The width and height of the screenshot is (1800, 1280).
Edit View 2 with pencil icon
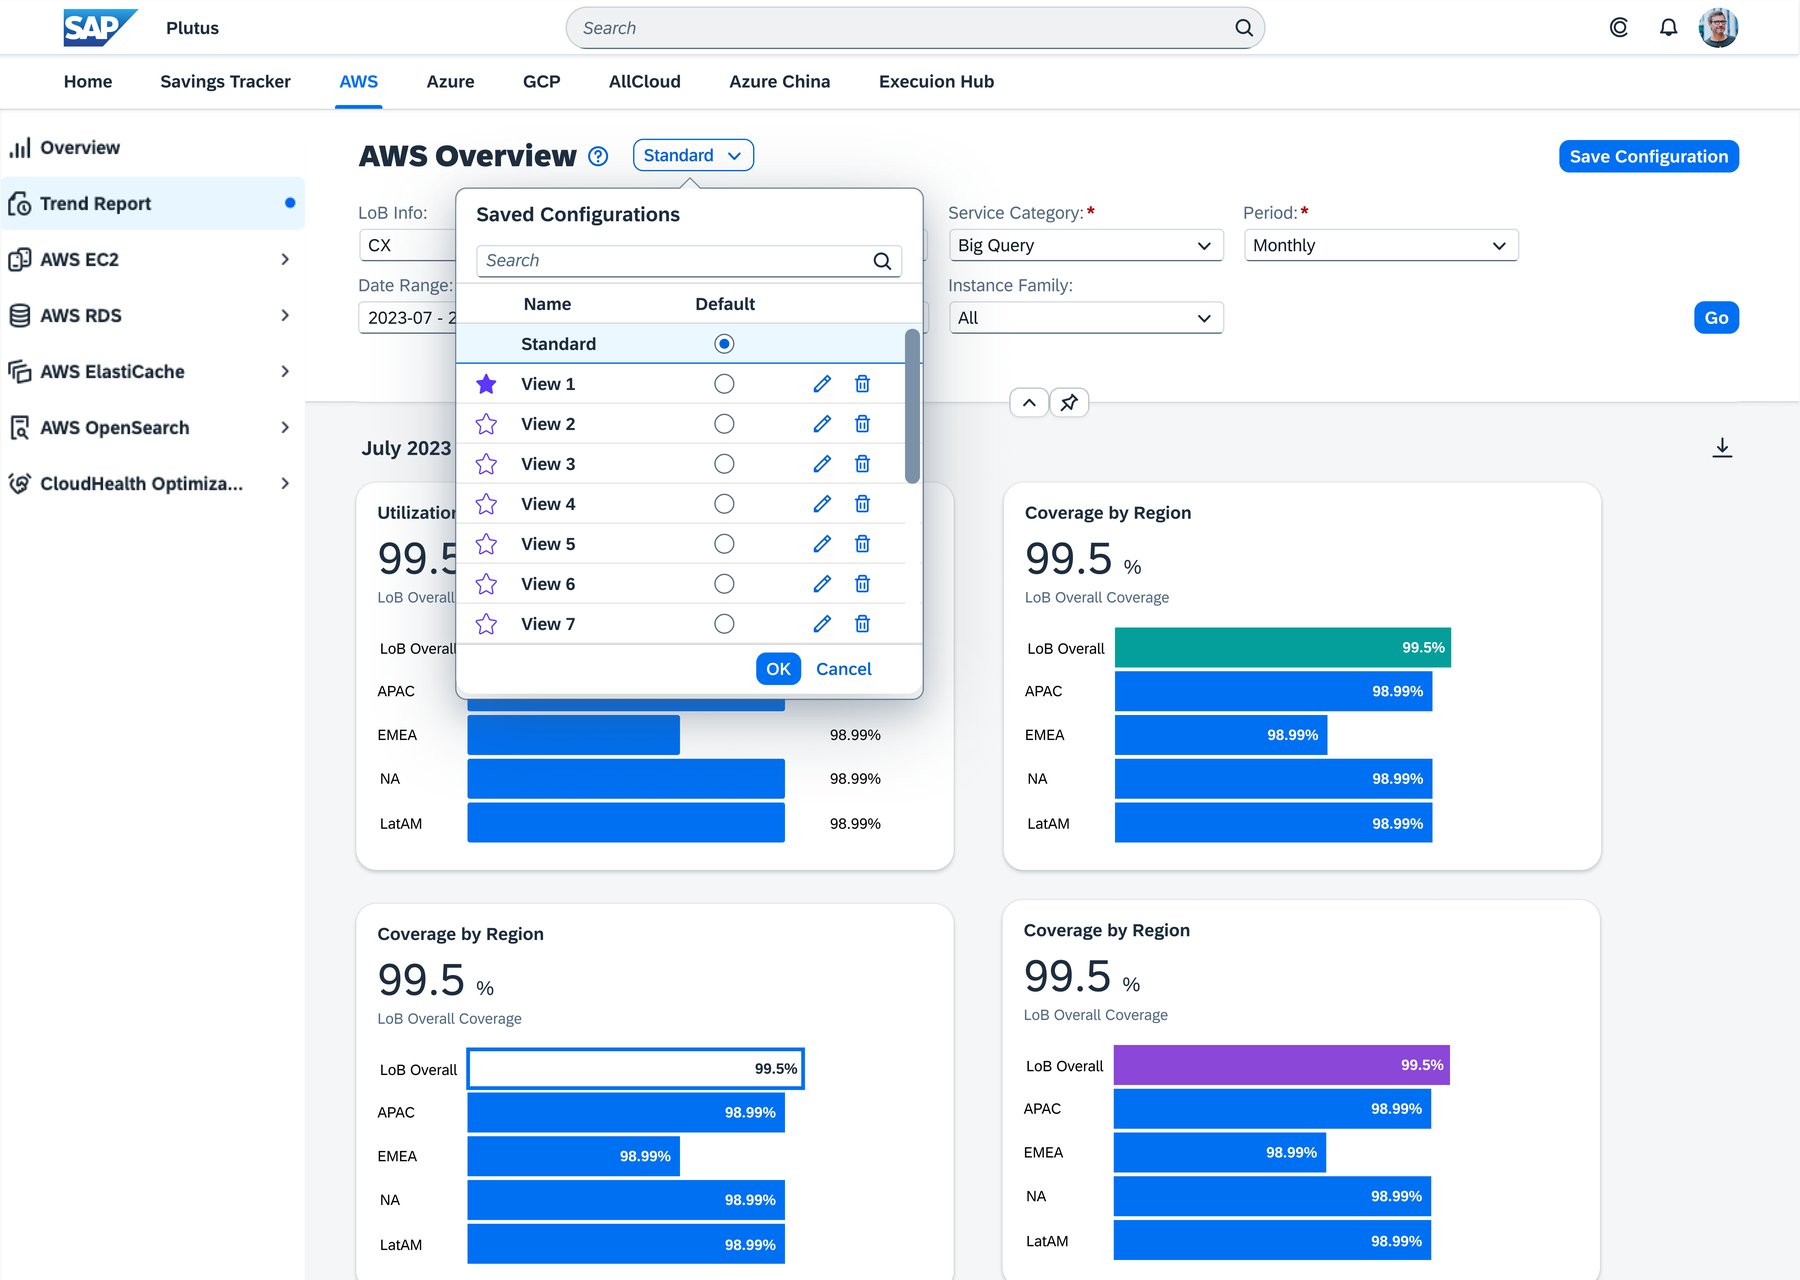coord(822,424)
